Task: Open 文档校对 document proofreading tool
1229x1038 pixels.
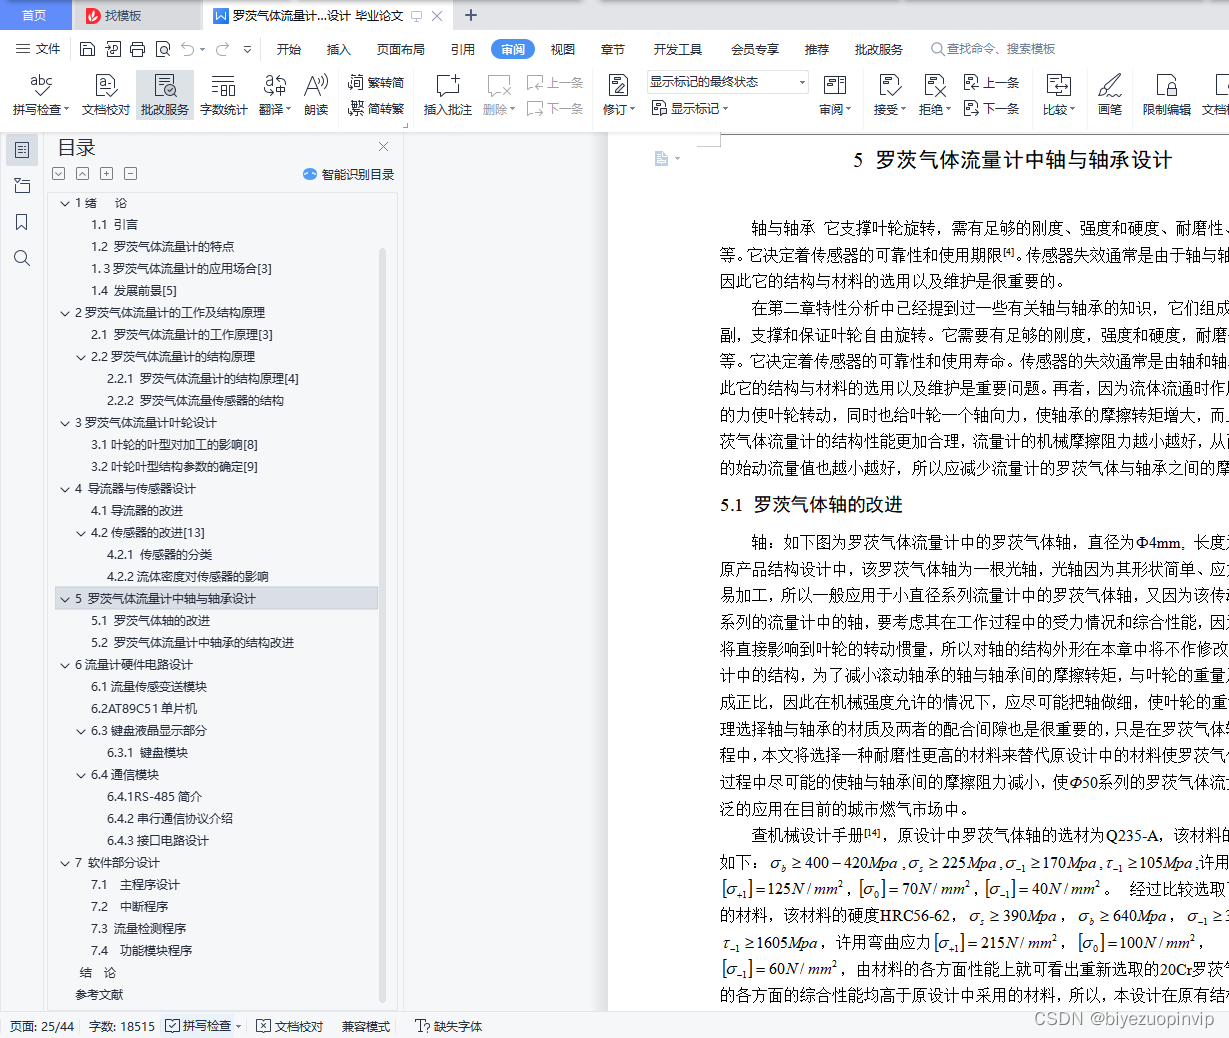Action: click(x=106, y=95)
